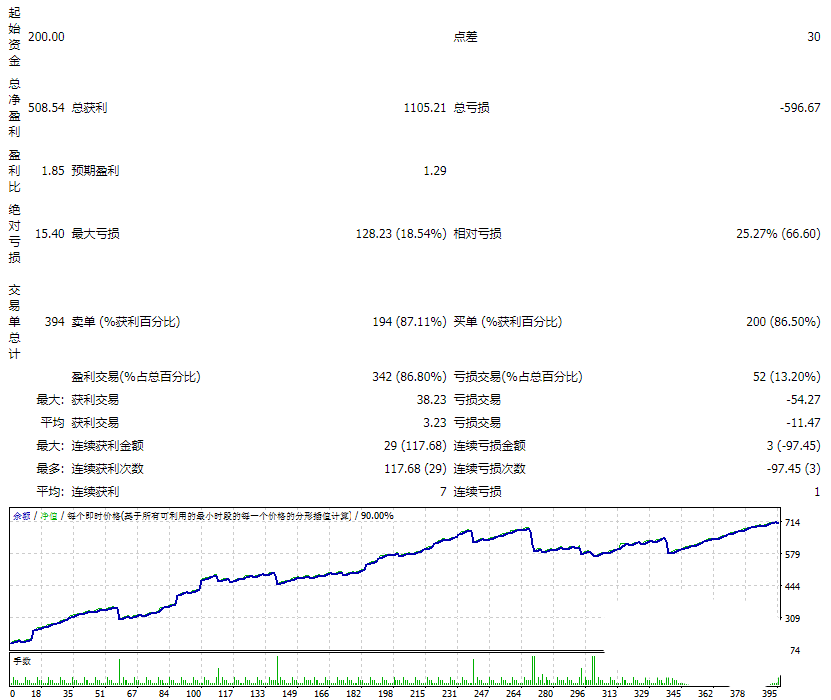Click the 点差 label
The image size is (831, 700).
tap(465, 37)
